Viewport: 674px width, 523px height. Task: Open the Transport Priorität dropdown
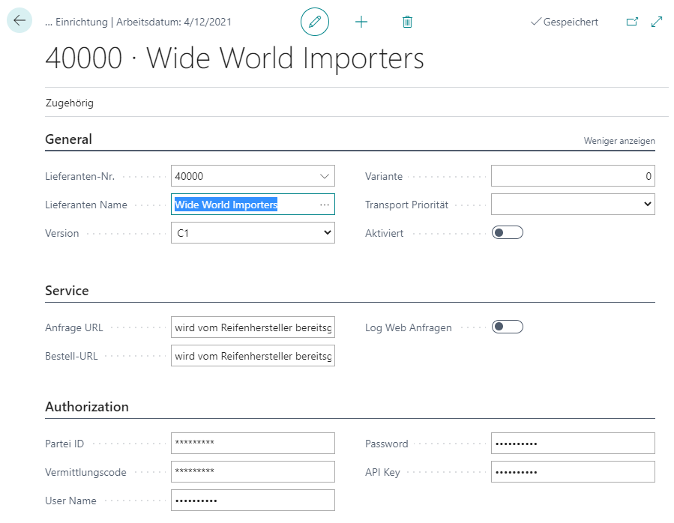point(573,204)
